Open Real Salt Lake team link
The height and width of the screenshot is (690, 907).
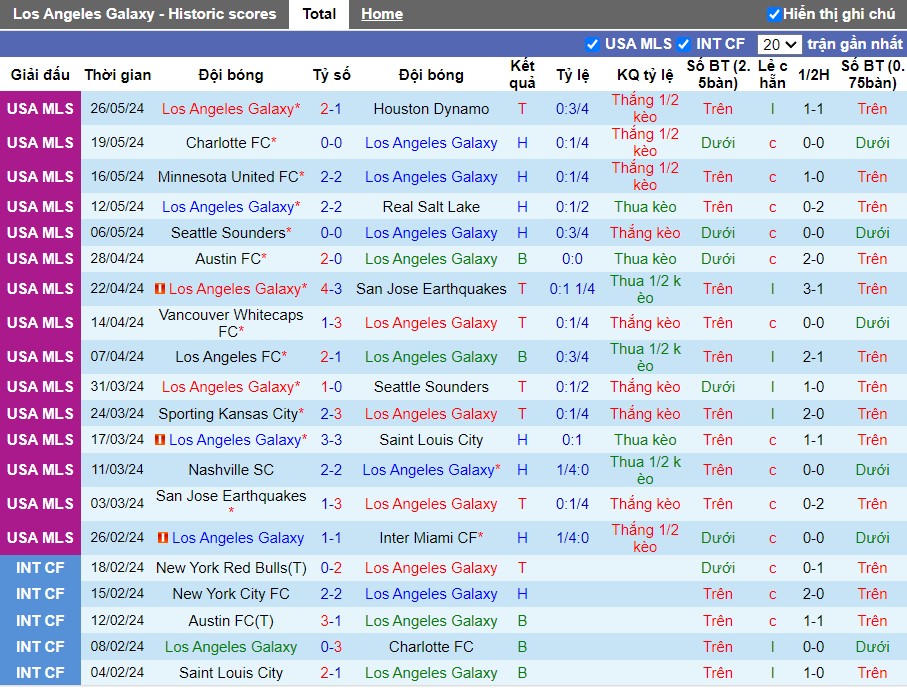[431, 206]
